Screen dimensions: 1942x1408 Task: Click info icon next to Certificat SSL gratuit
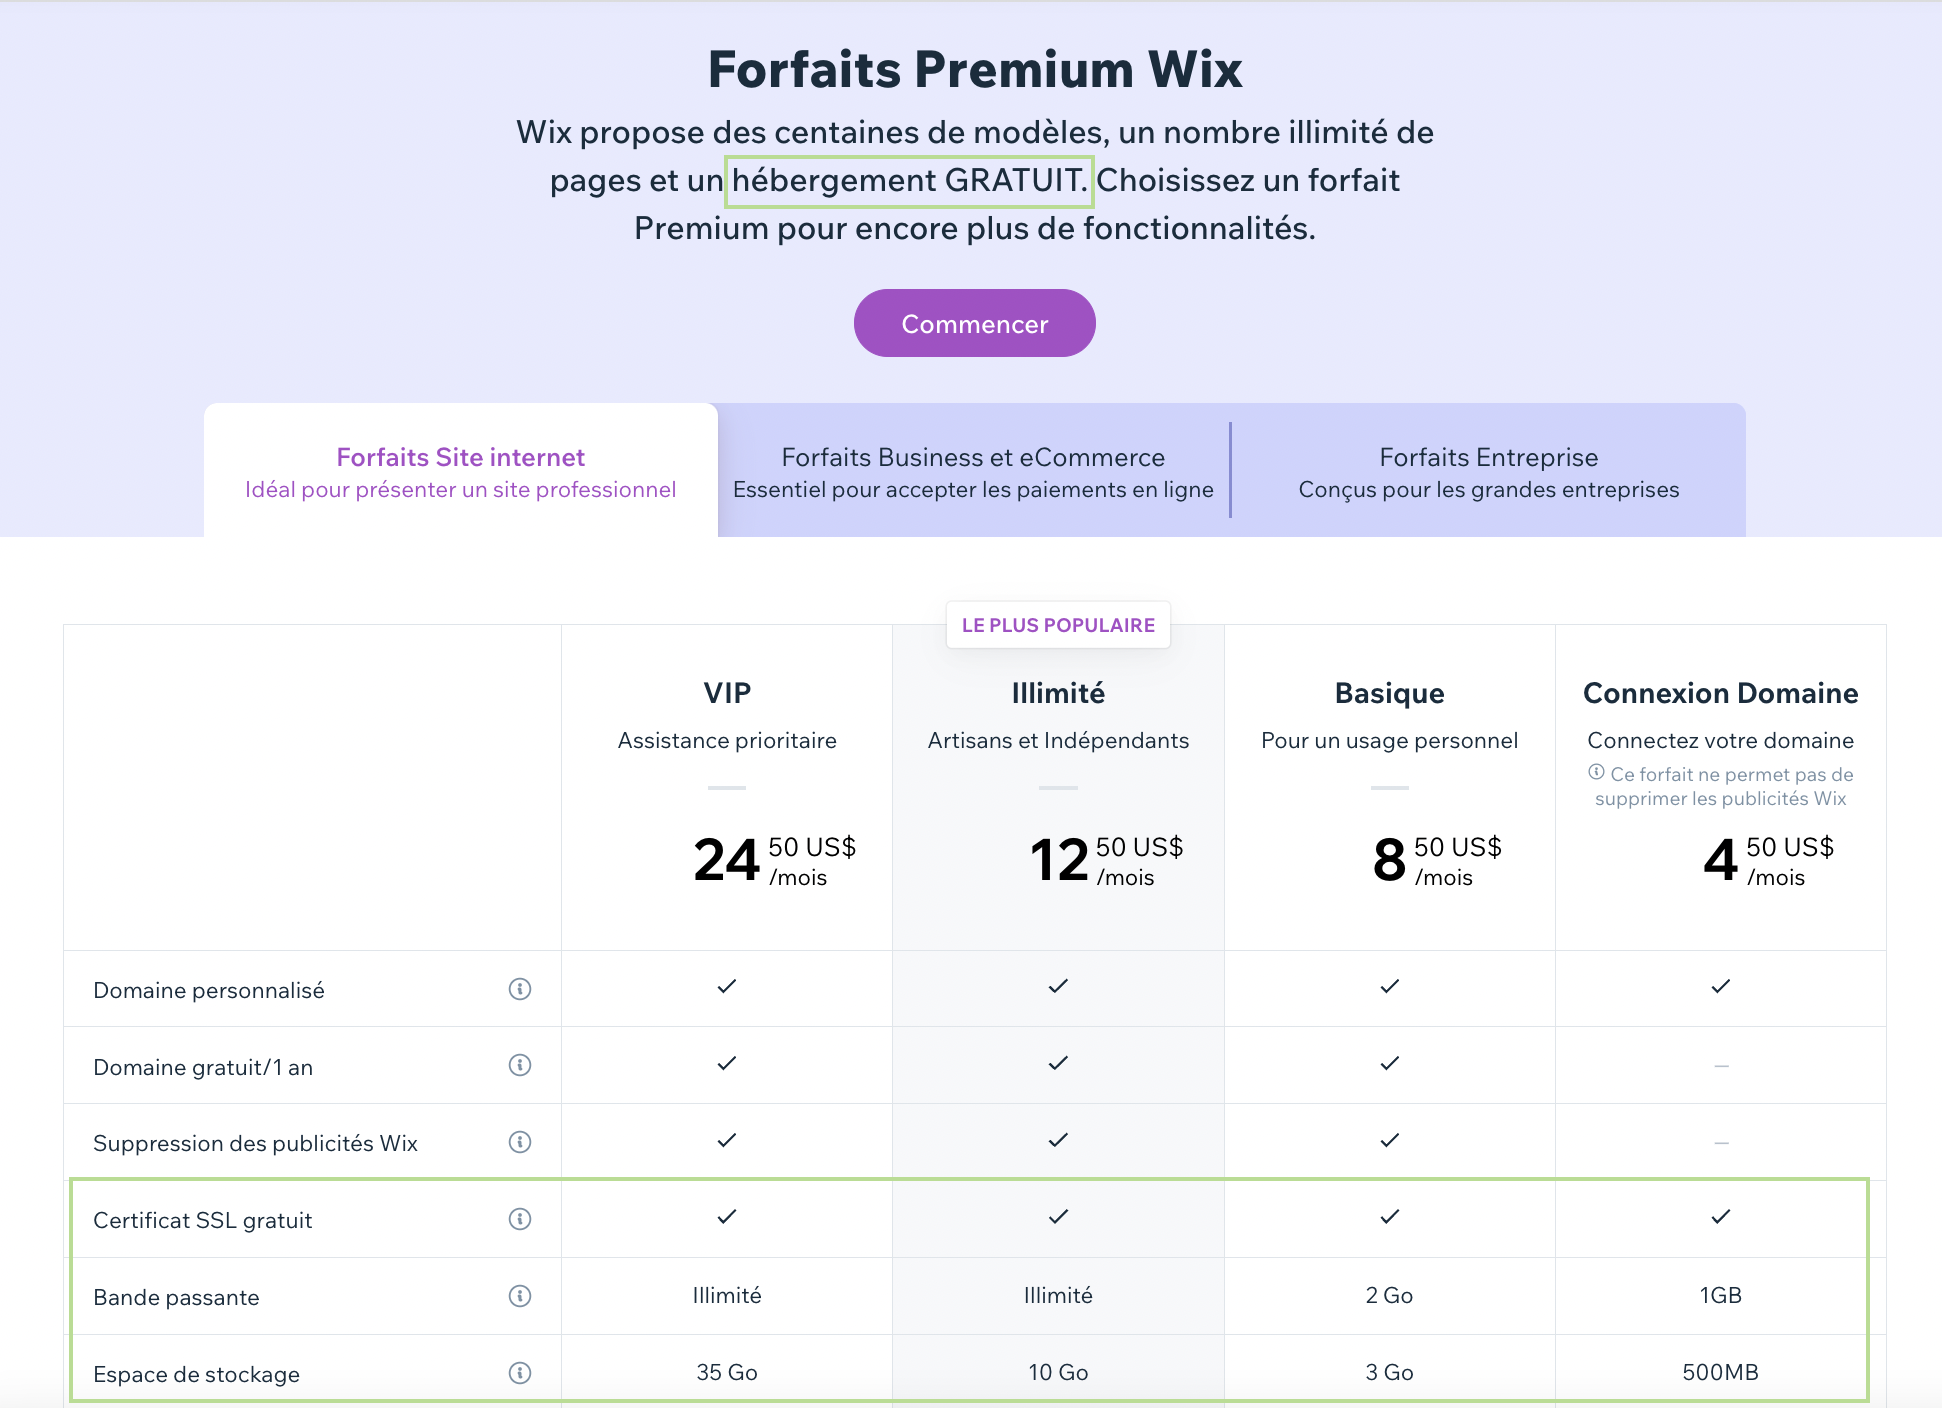[x=519, y=1219]
